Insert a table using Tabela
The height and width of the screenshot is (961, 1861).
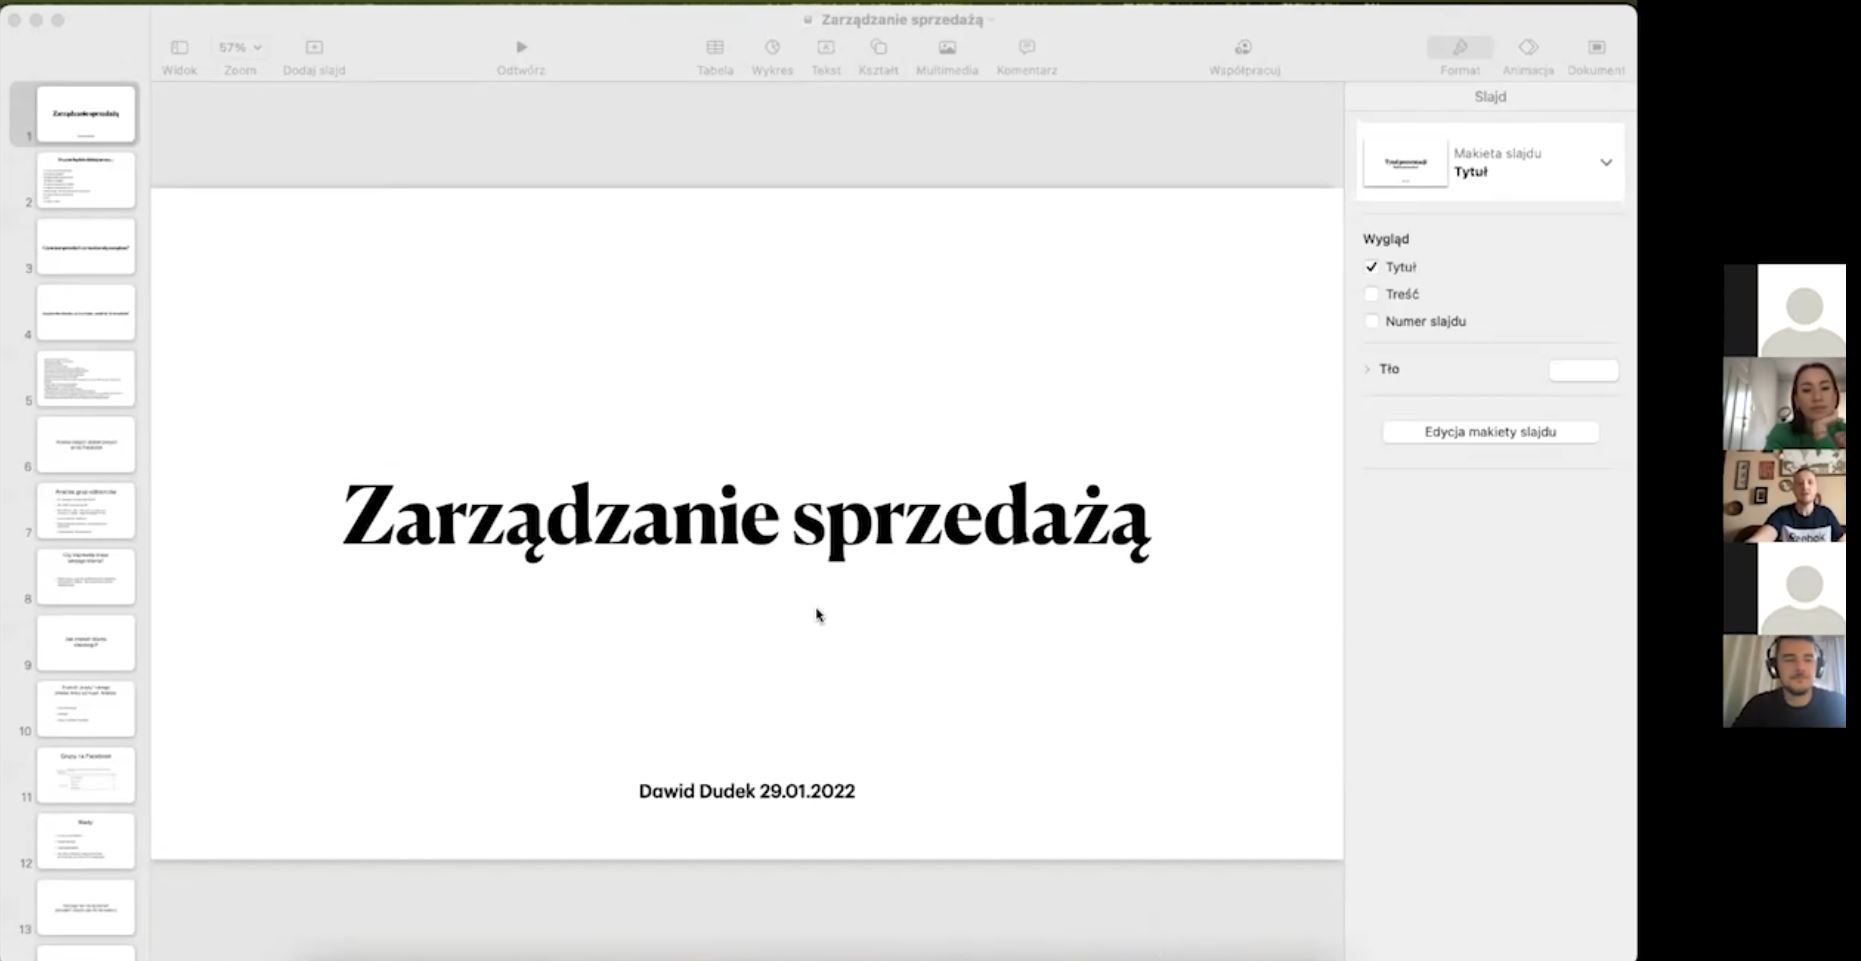click(715, 57)
